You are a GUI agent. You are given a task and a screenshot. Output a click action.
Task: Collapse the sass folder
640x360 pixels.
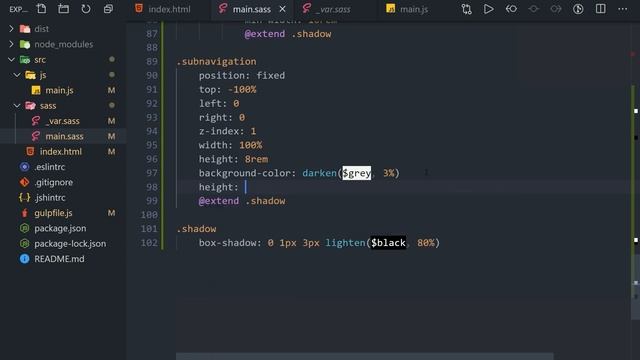click(17, 105)
